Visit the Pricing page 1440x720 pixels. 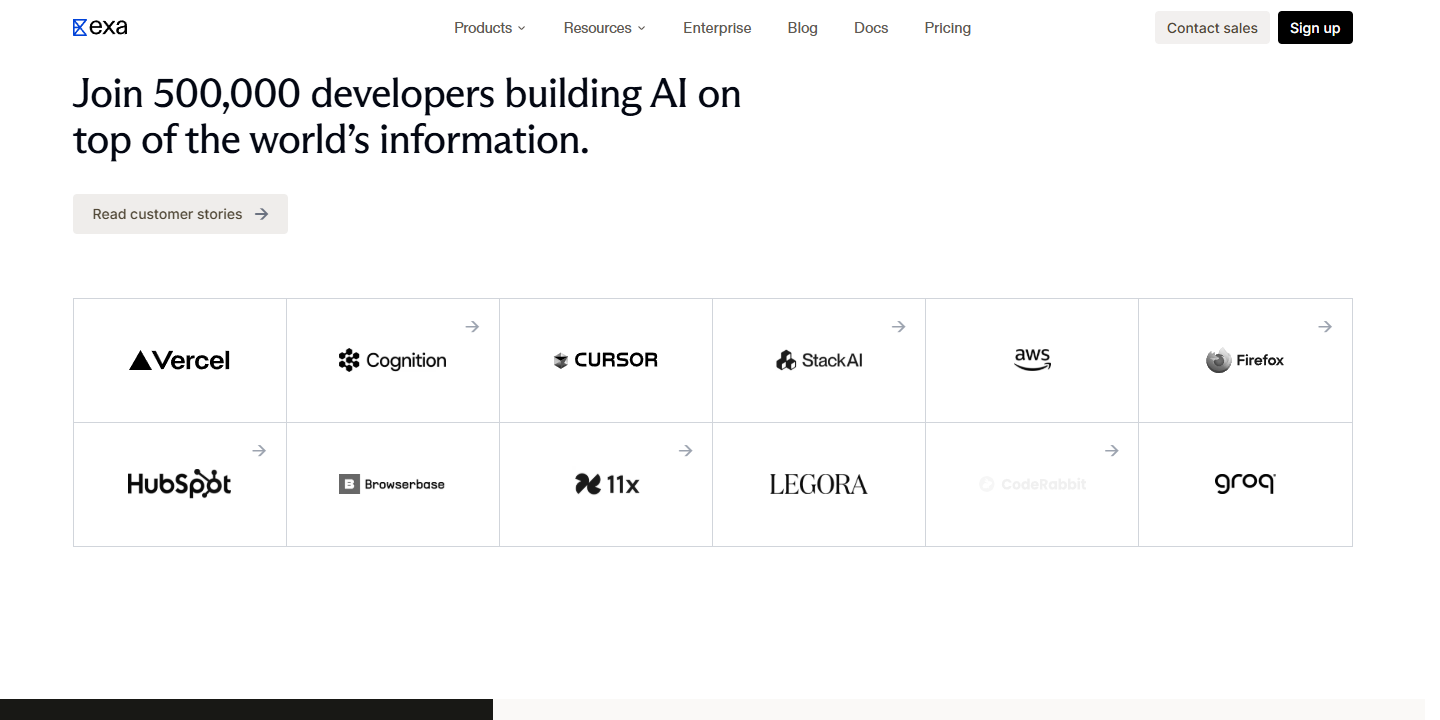(948, 28)
